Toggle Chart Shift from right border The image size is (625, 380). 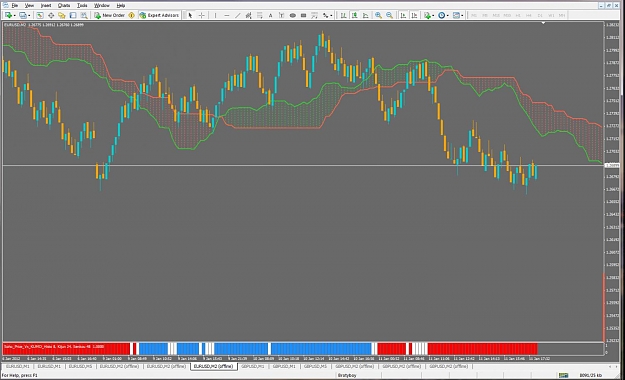[x=415, y=15]
